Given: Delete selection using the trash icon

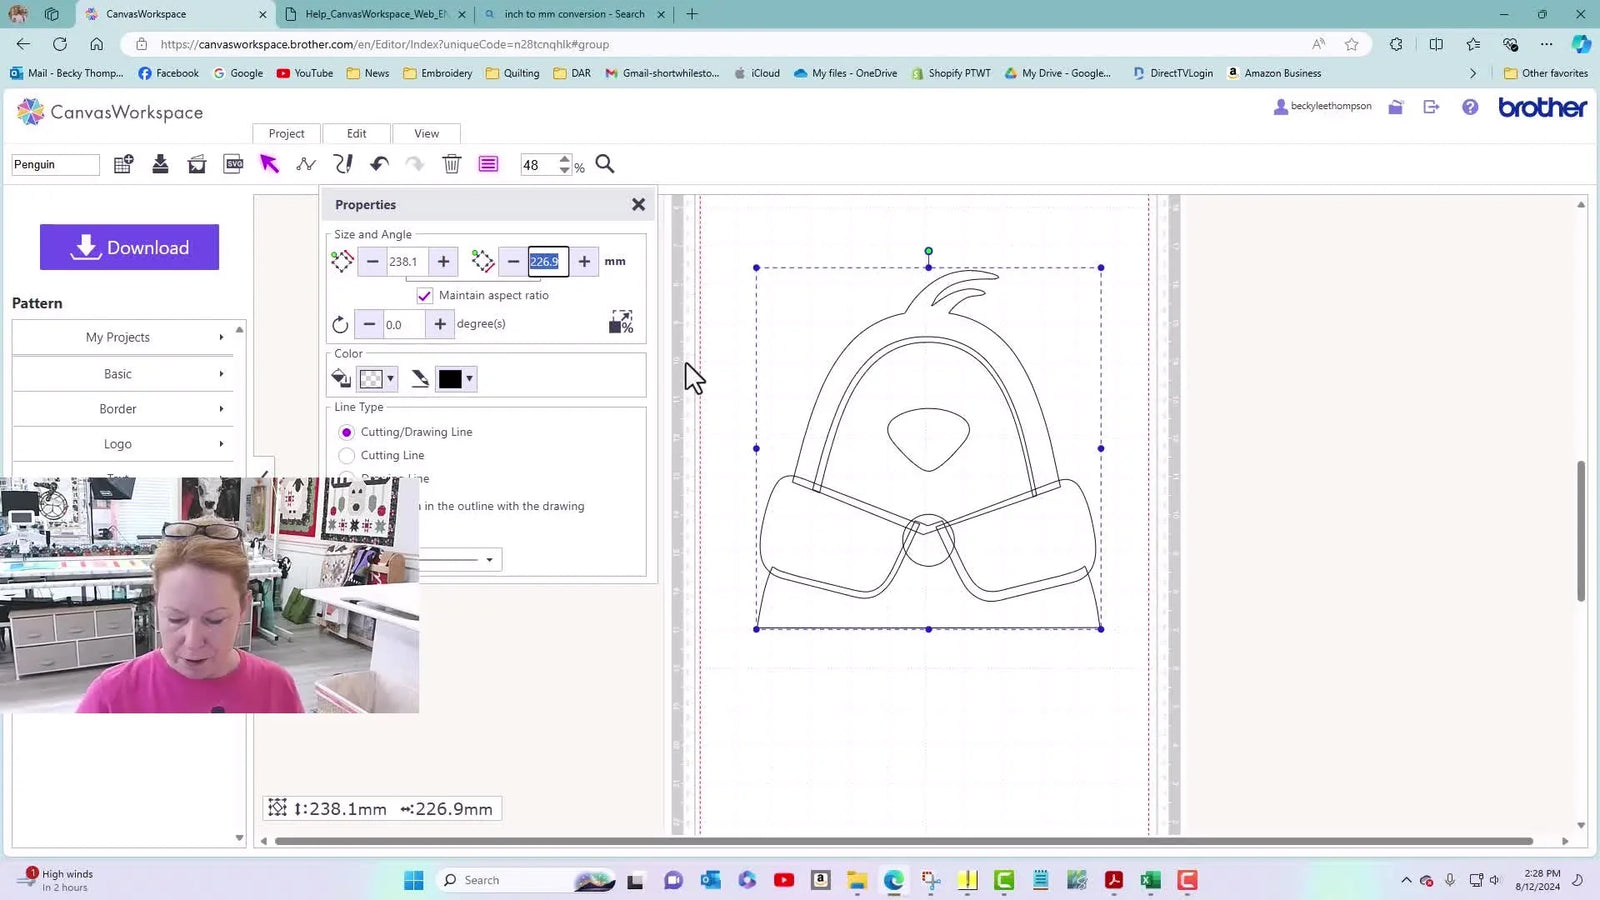Looking at the screenshot, I should pos(451,164).
